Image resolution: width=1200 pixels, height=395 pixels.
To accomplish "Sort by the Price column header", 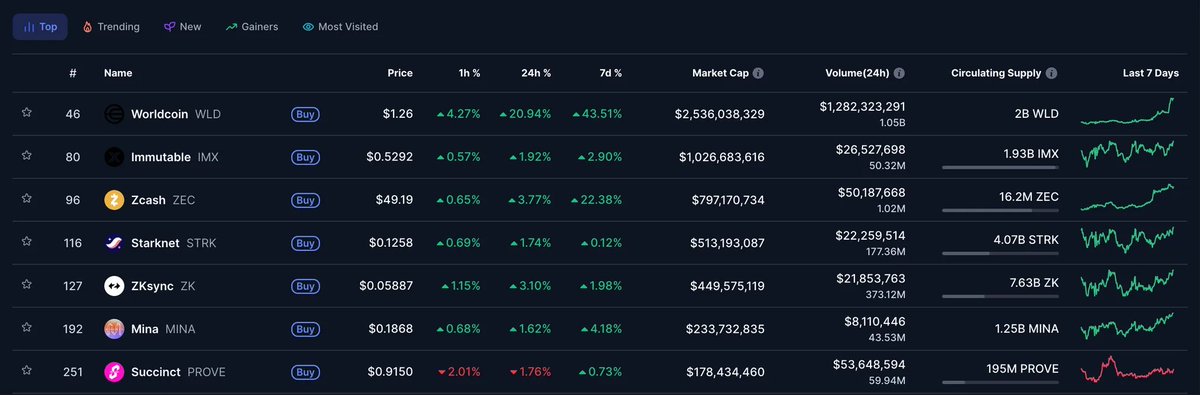I will [x=400, y=73].
